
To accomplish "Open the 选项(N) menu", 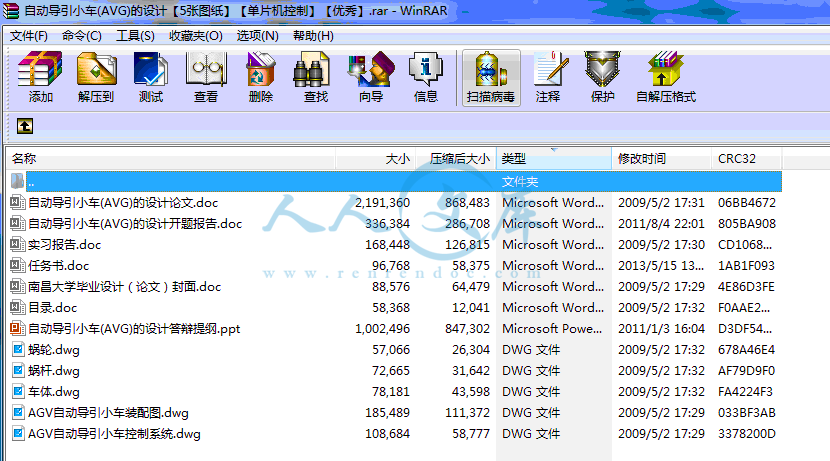I will [x=257, y=36].
